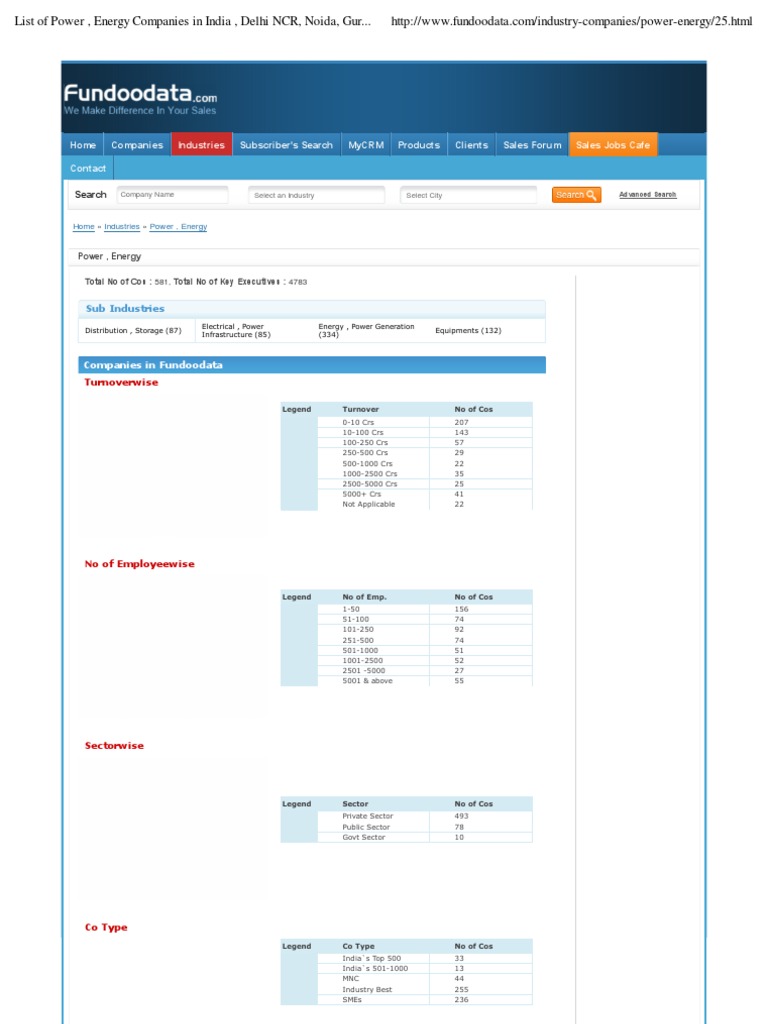Click the Companies in Fundoodata header bar
Screen dimensions: 768x1024
tap(312, 365)
